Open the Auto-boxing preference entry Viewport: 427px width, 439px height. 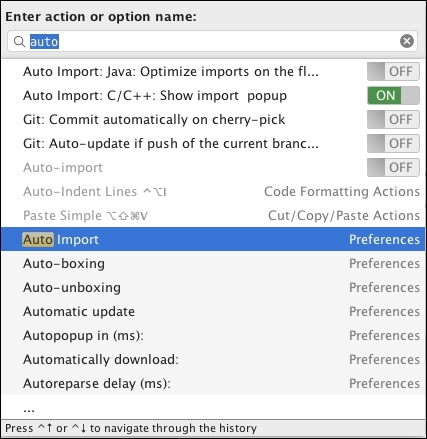pyautogui.click(x=213, y=263)
